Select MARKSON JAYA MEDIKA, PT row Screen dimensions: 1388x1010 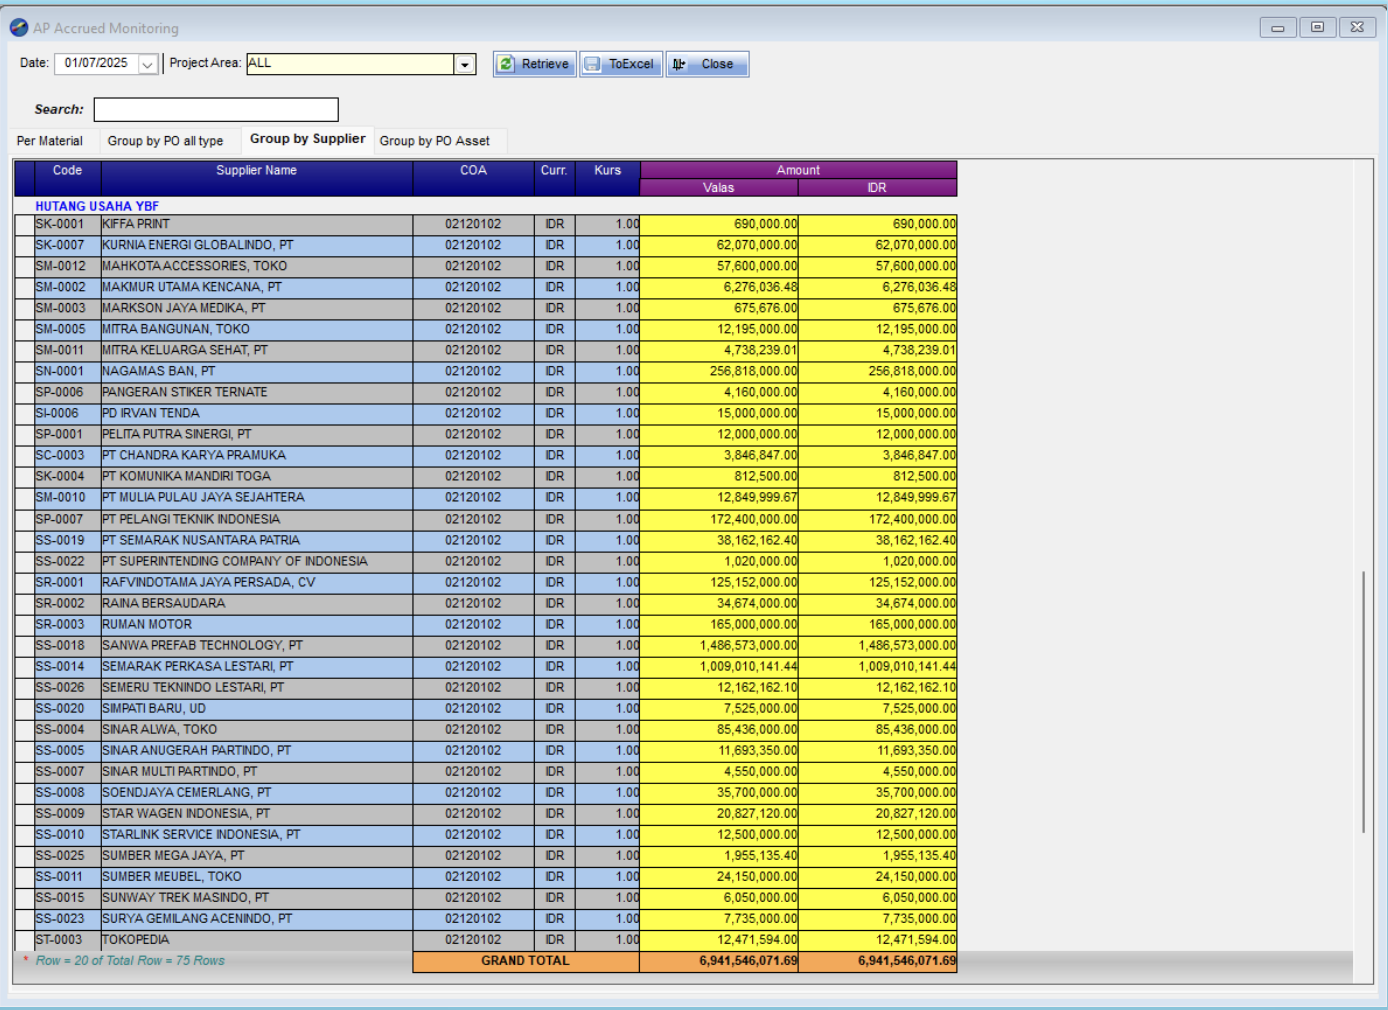[x=486, y=308]
